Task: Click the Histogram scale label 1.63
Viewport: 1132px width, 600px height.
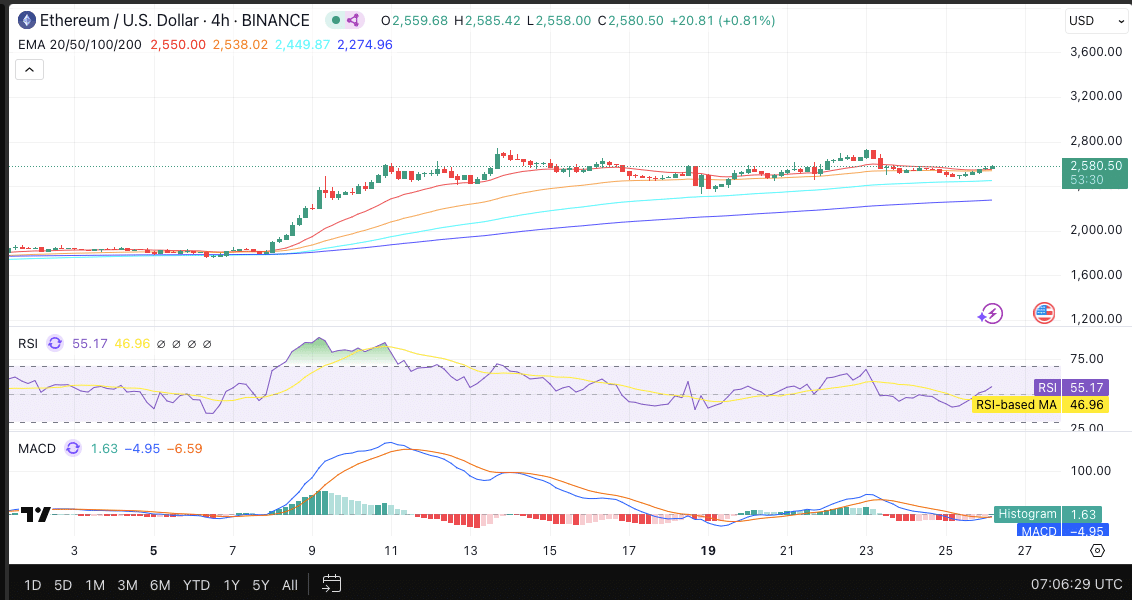Action: (x=1048, y=514)
